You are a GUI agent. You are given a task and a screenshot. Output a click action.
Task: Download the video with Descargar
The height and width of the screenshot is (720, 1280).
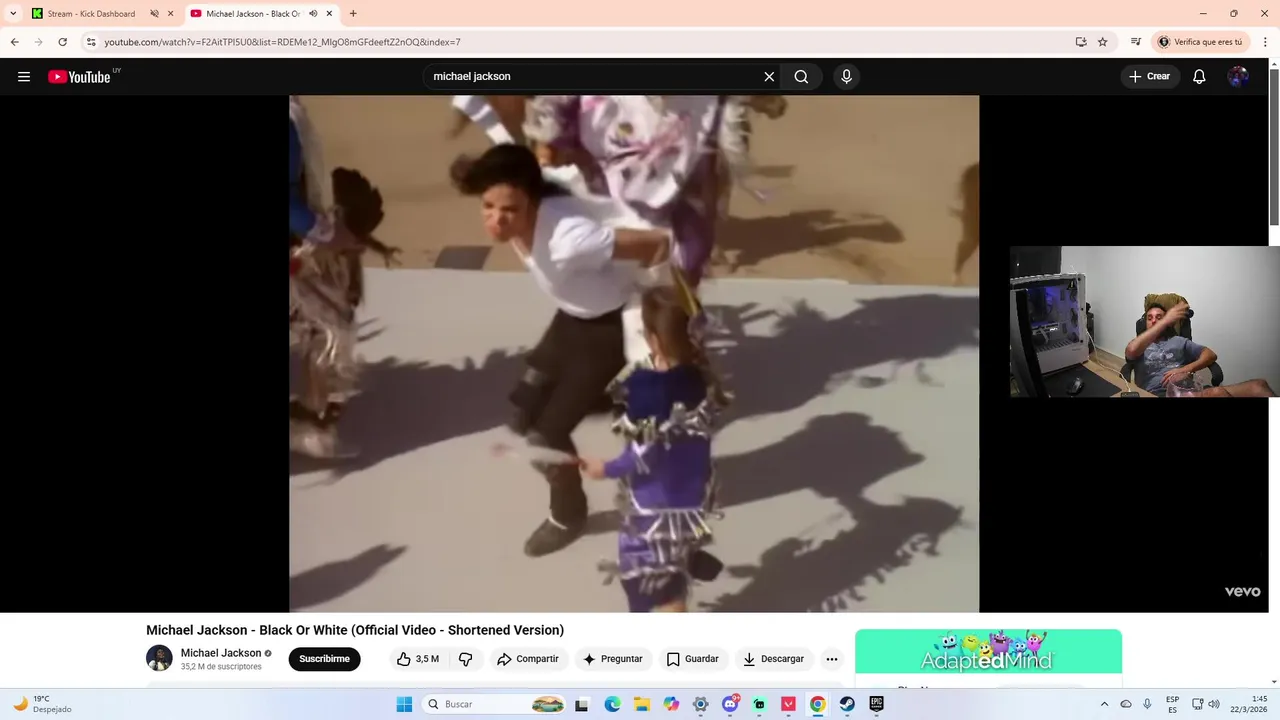point(774,659)
